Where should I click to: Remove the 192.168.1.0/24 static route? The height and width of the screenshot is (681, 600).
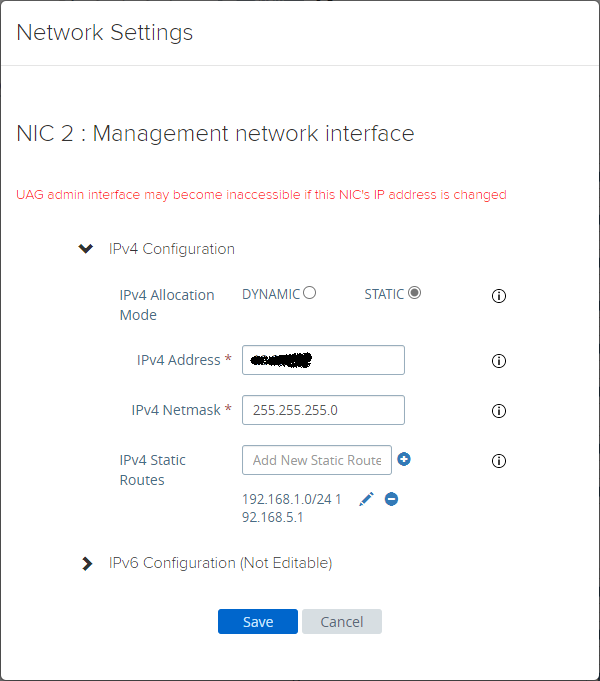pos(391,499)
